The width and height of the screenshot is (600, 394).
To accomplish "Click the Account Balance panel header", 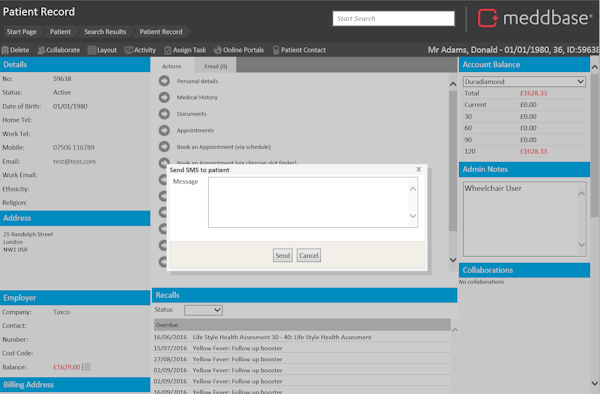I will 524,65.
